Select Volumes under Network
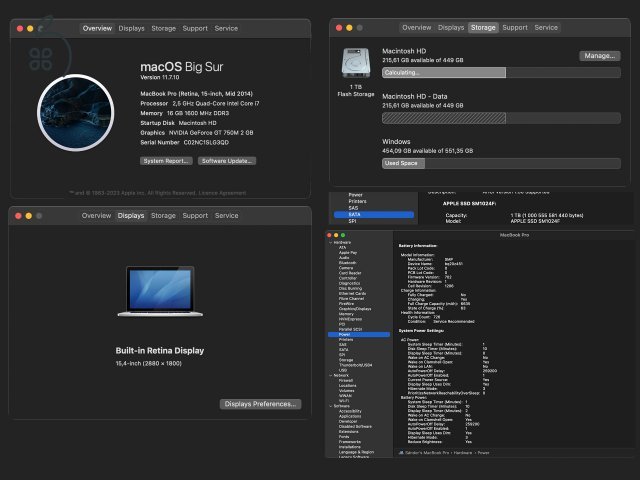Viewport: 640px width, 480px height. pos(347,391)
